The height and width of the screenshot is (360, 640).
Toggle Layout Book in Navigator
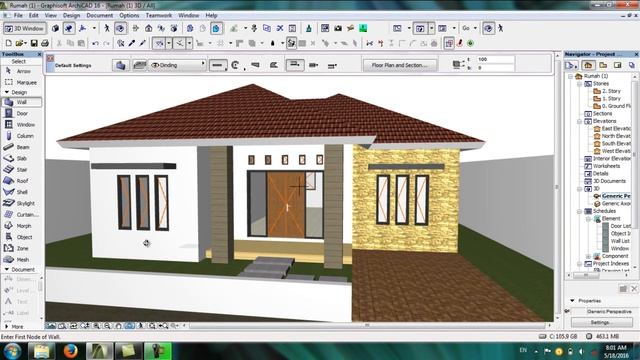coord(618,65)
